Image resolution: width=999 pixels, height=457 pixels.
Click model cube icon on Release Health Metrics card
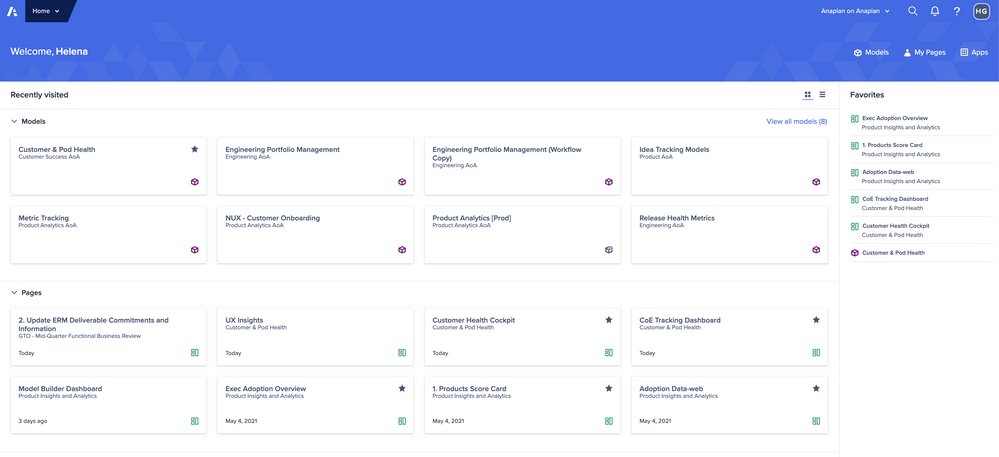click(816, 250)
